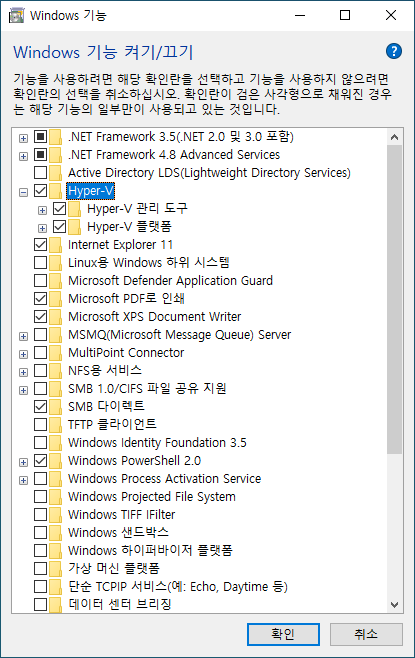415x658 pixels.
Task: Expand the MultiPoint Connector node
Action: pos(23,354)
